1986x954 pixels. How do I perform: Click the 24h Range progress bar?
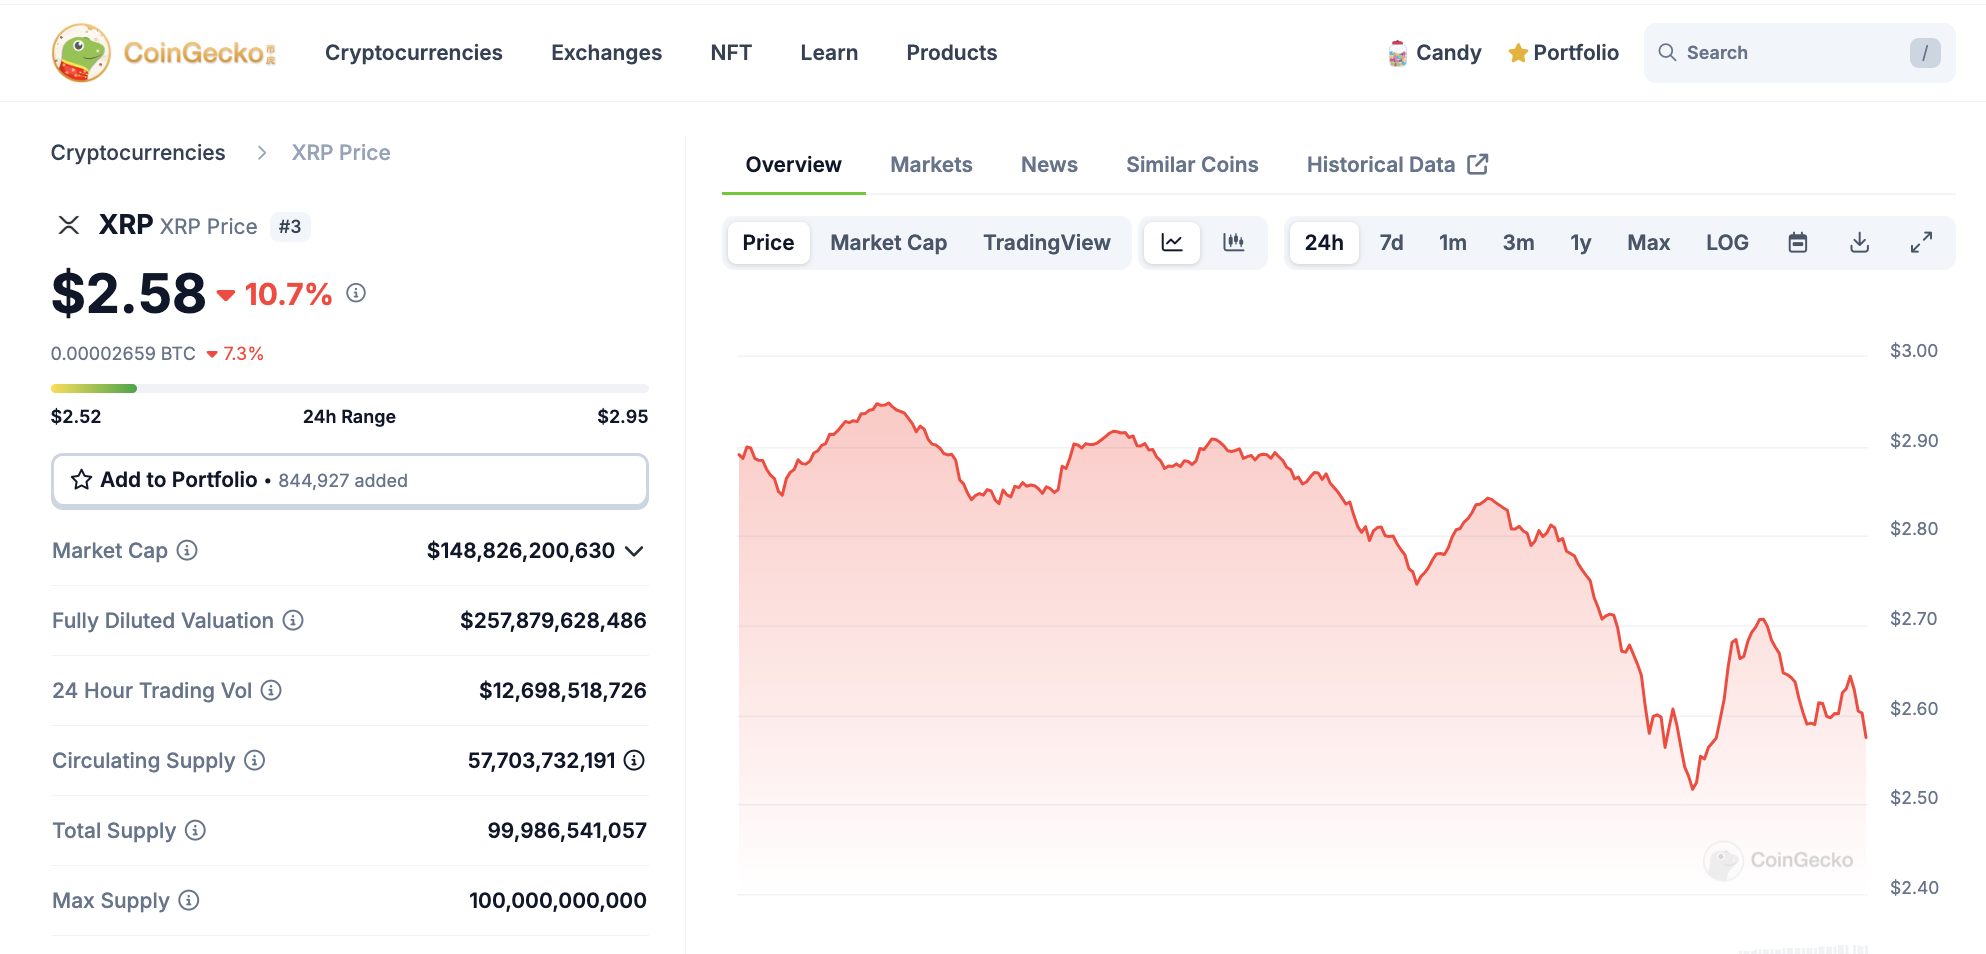click(x=350, y=388)
